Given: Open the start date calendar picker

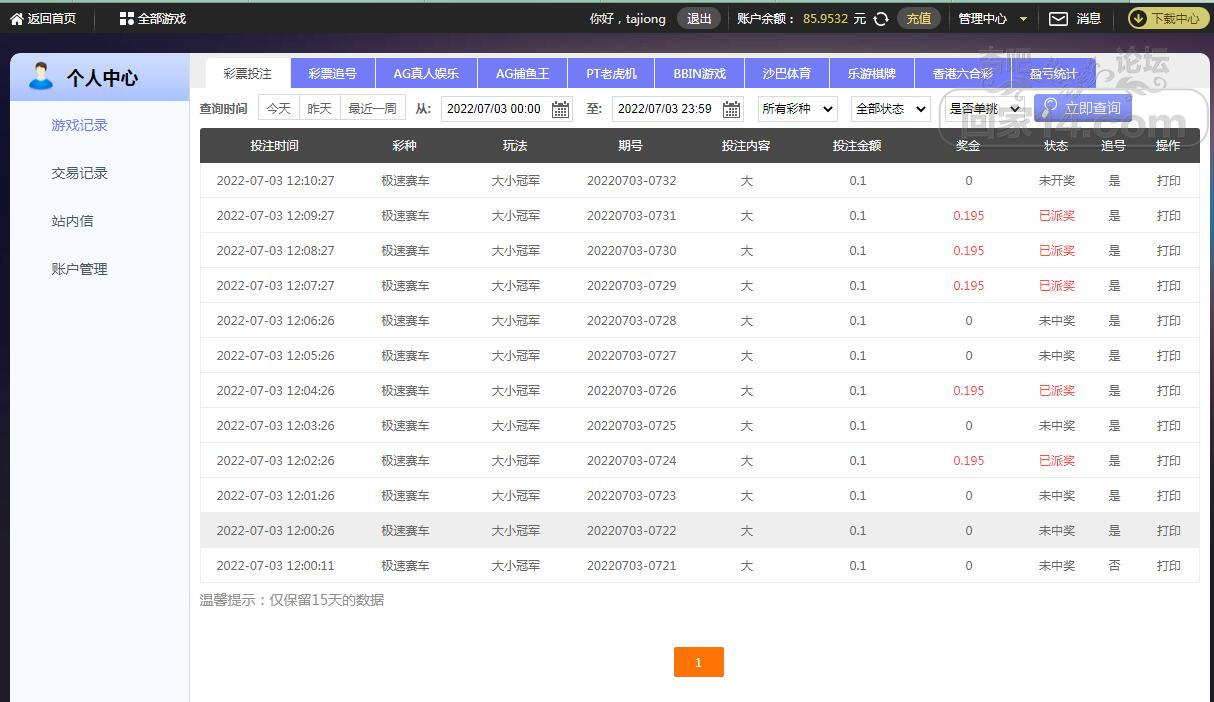Looking at the screenshot, I should click(x=560, y=109).
